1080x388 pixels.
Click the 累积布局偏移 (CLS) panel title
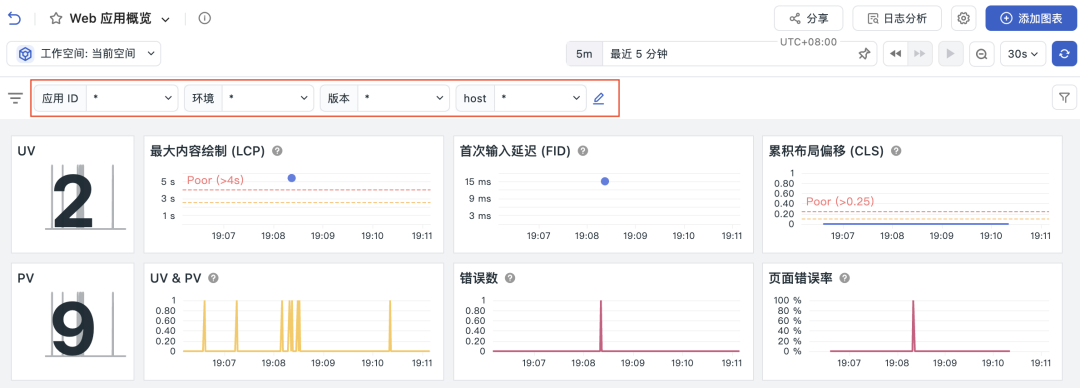(x=826, y=151)
